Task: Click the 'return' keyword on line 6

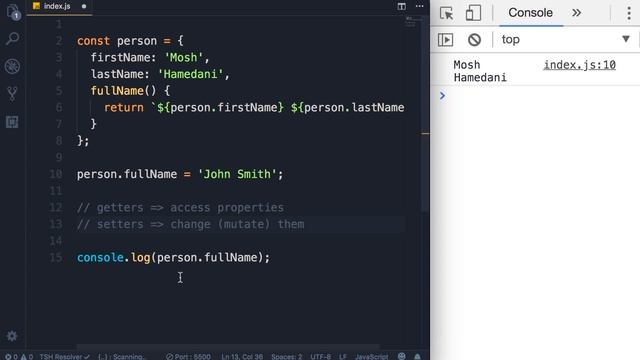Action: click(124, 107)
